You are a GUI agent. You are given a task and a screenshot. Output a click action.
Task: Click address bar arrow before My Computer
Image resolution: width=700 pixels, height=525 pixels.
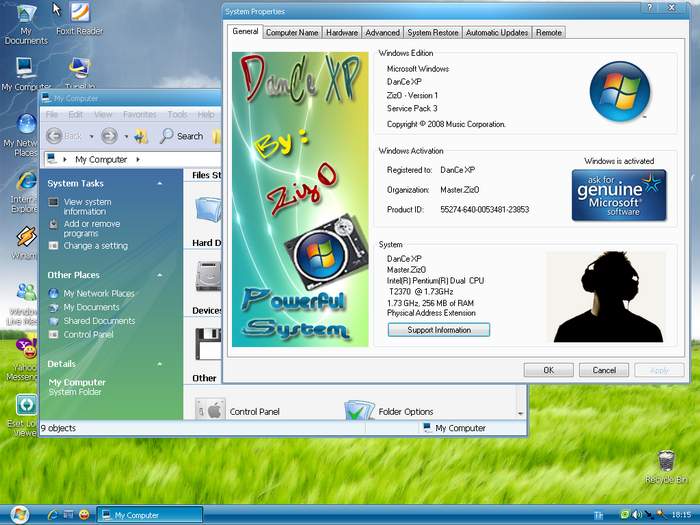tap(65, 159)
